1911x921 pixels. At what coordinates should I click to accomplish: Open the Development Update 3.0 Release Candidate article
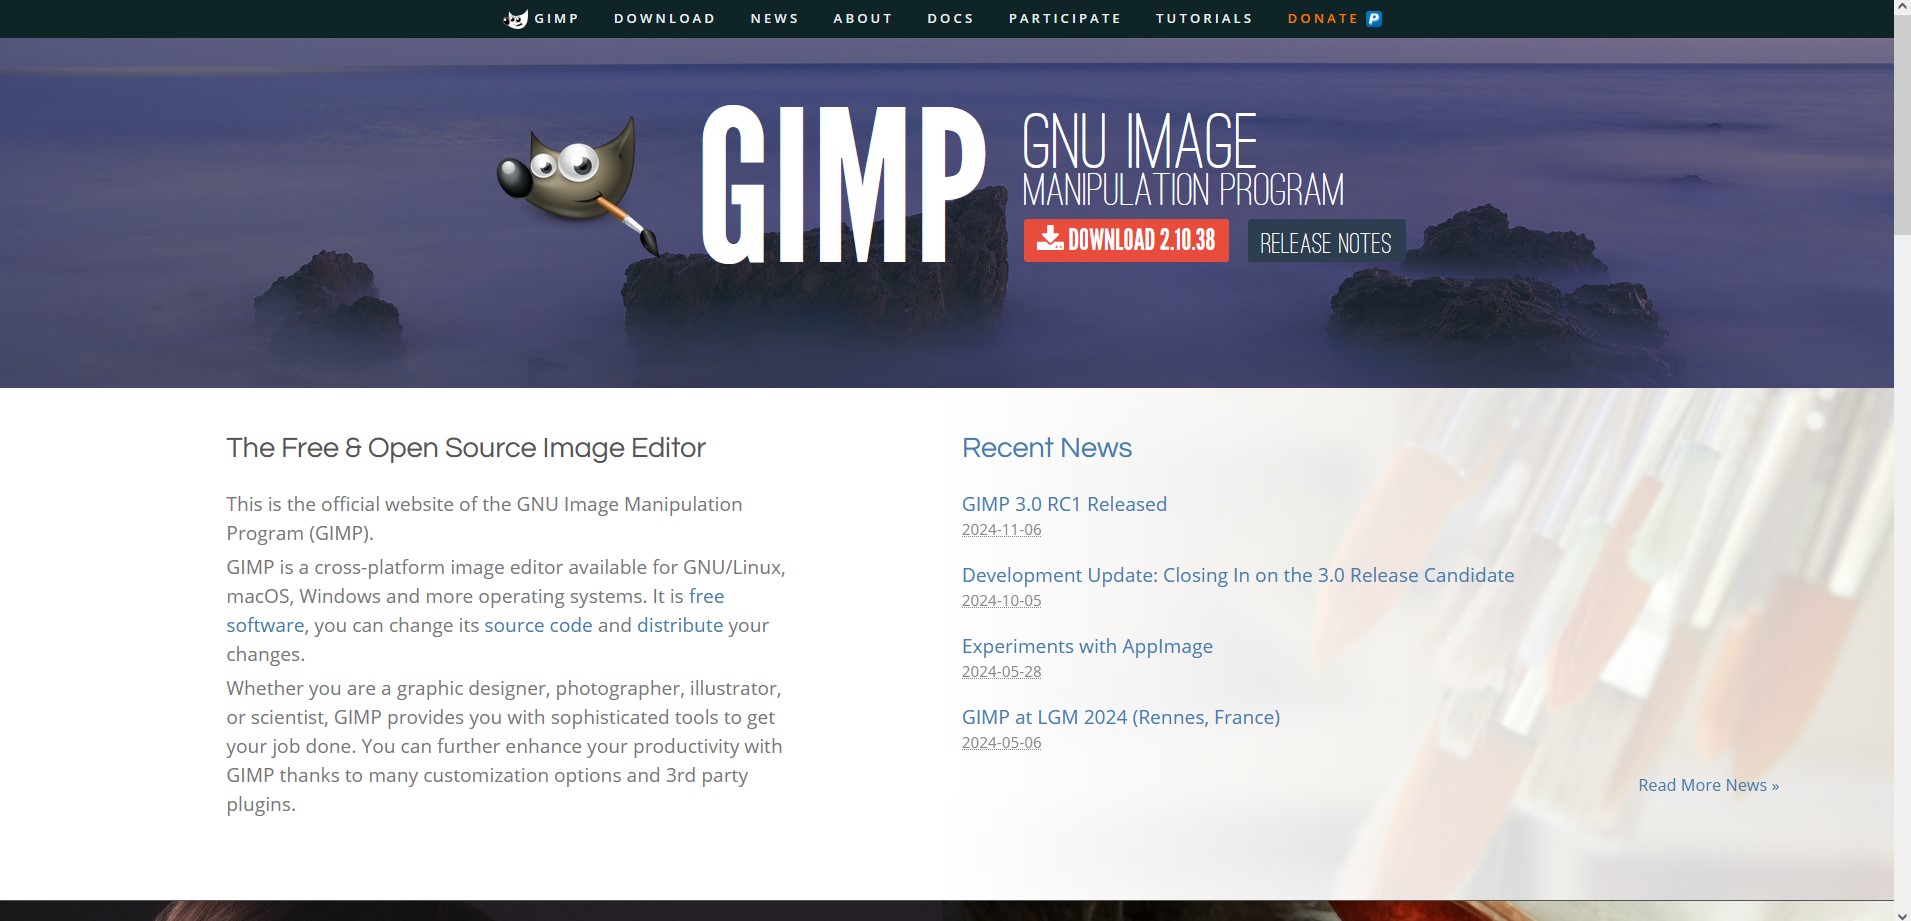(x=1238, y=575)
